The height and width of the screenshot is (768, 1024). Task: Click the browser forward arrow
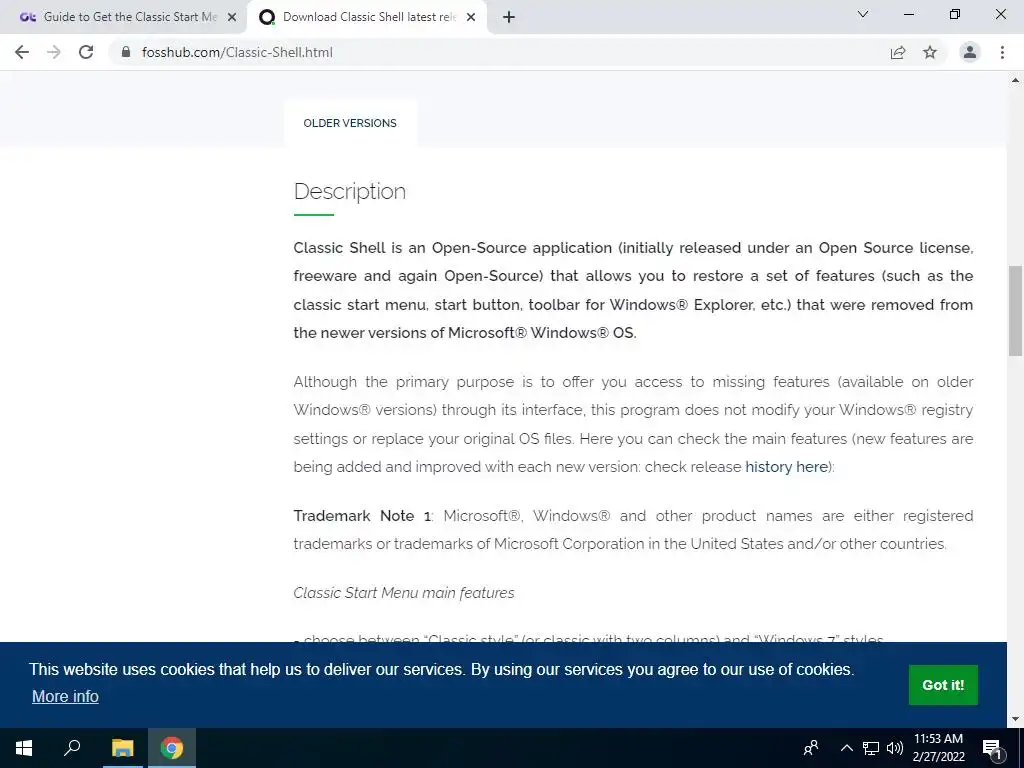pos(54,52)
